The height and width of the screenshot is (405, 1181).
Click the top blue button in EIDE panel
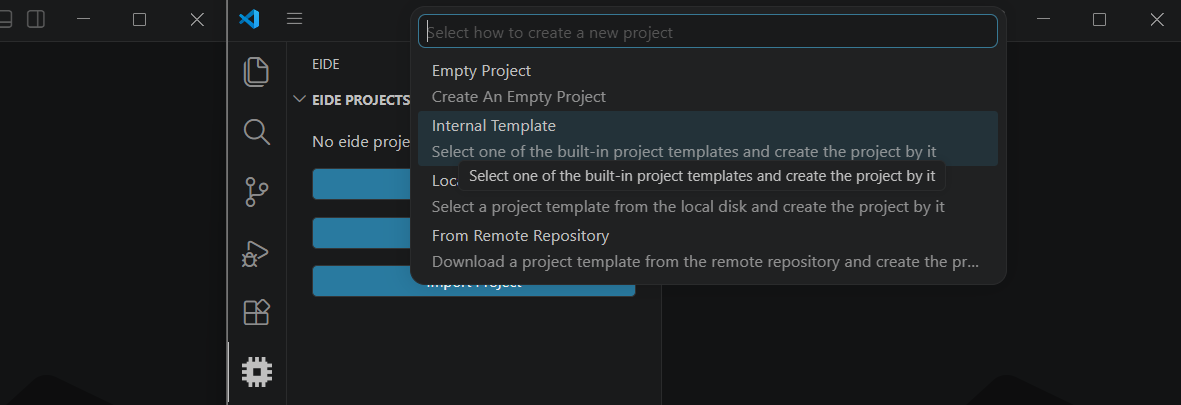[362, 184]
